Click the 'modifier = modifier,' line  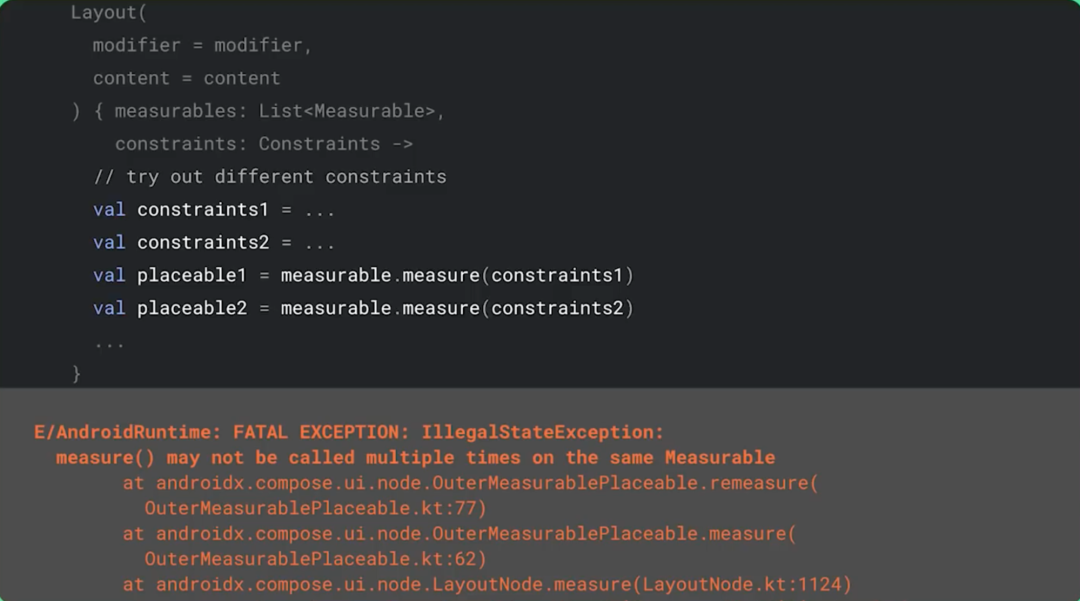click(x=202, y=45)
